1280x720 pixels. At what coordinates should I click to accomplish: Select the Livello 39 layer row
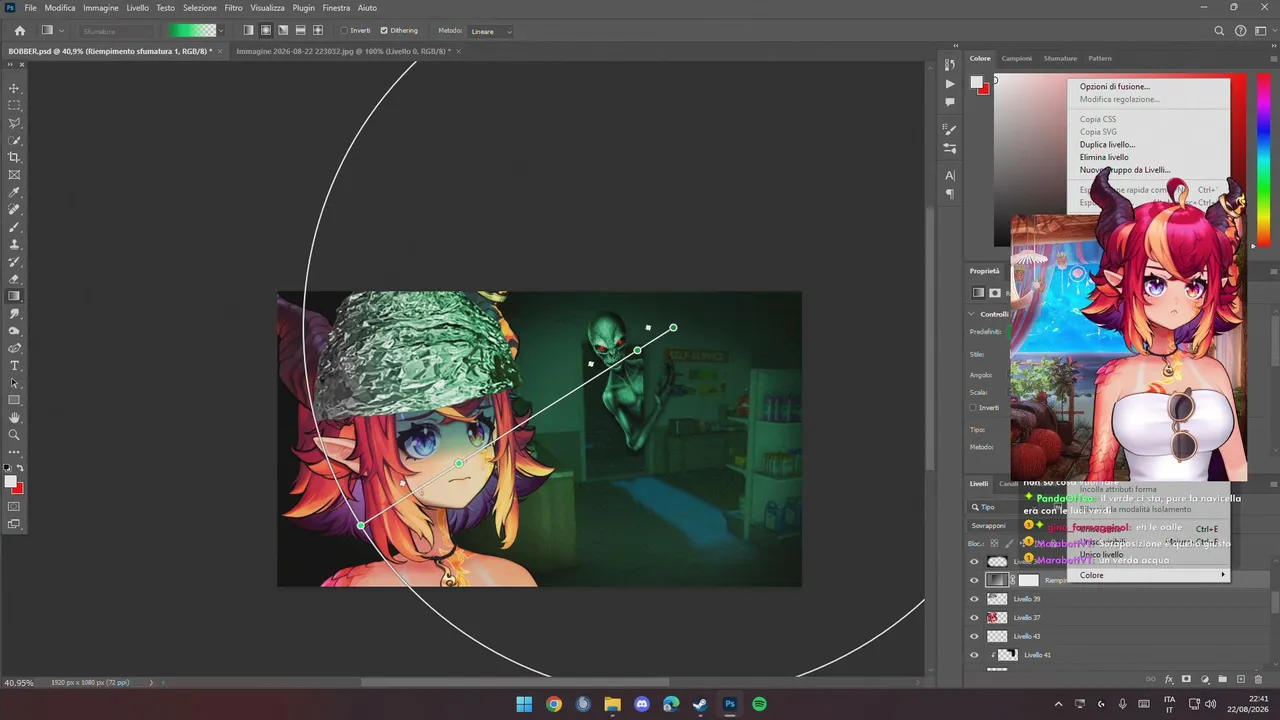coord(1117,599)
